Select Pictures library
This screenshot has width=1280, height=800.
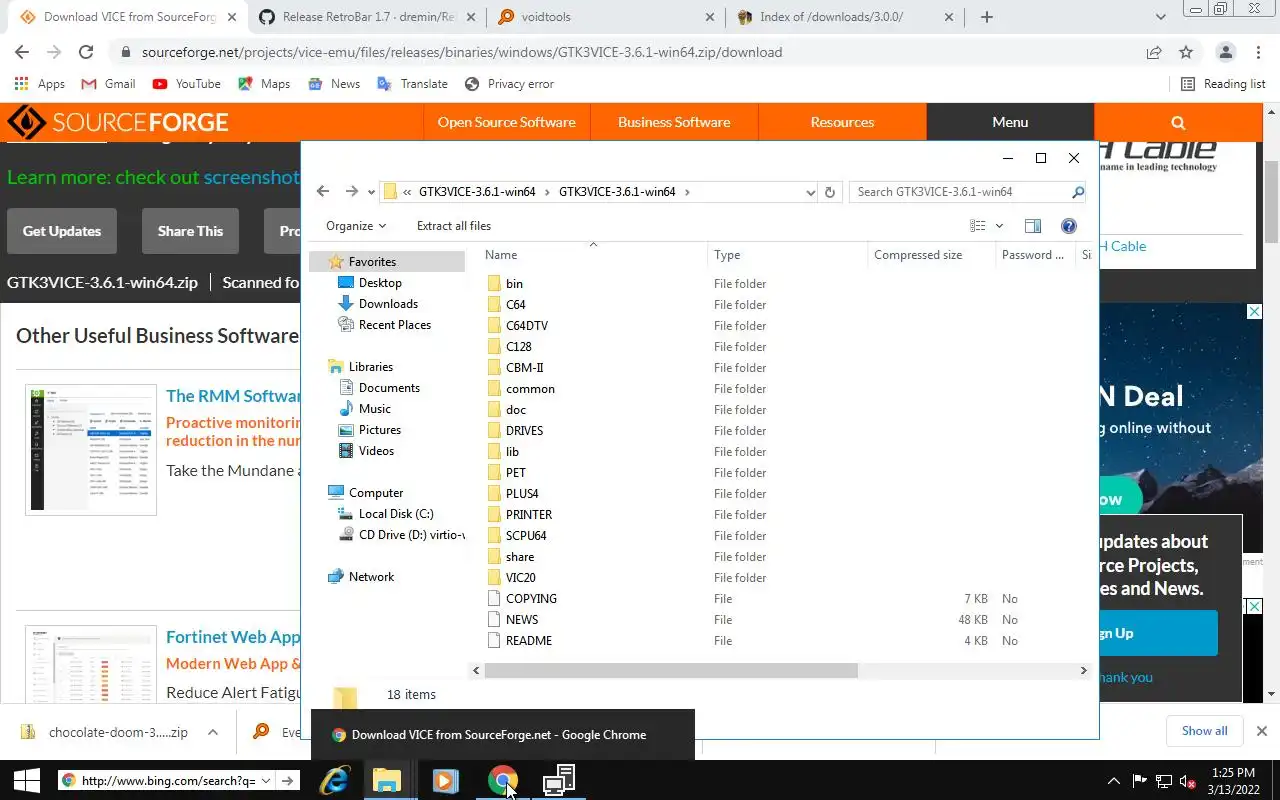pos(379,430)
